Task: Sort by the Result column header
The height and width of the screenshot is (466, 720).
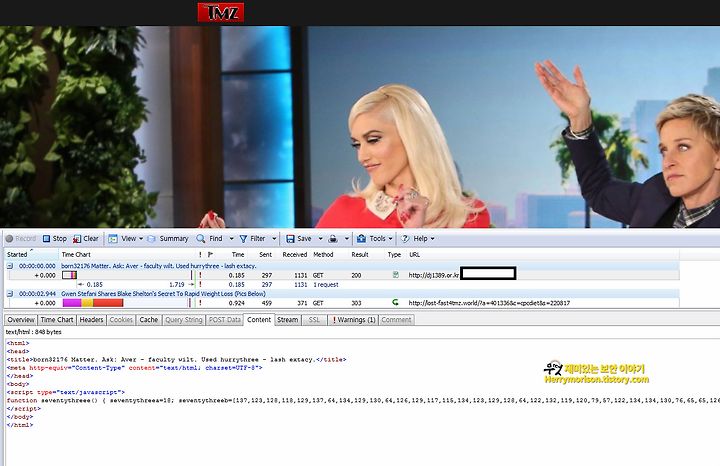Action: (x=360, y=254)
